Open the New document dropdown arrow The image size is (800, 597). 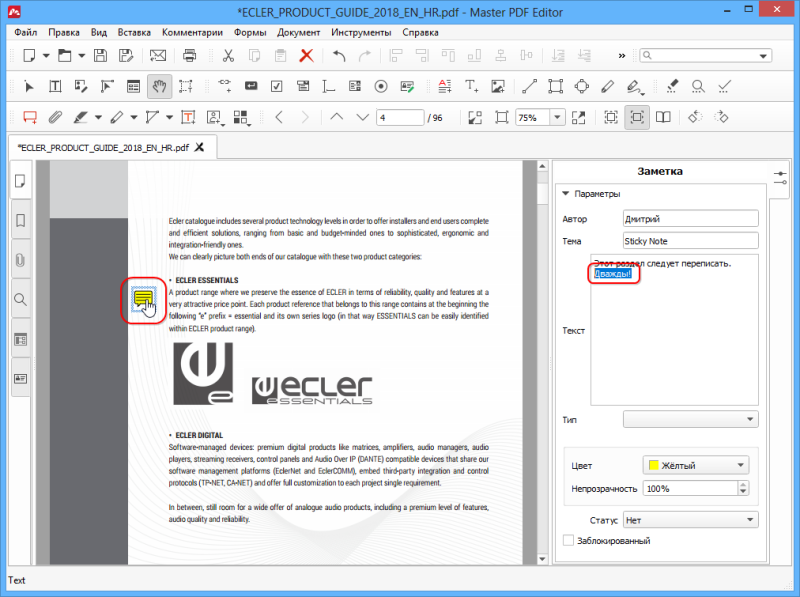tap(46, 56)
